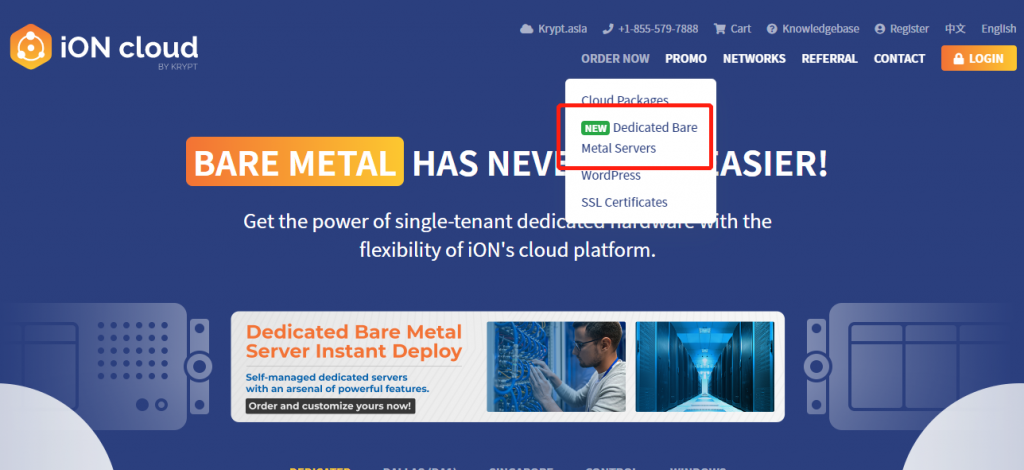The image size is (1024, 470).
Task: Click the user icon beside Register
Action: pos(880,29)
